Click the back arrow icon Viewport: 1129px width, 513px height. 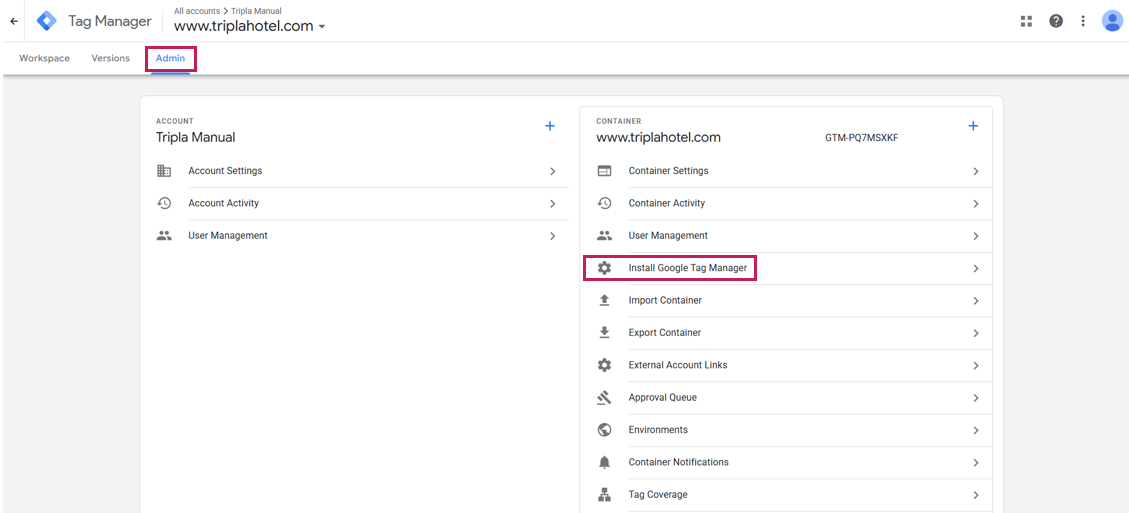click(14, 21)
